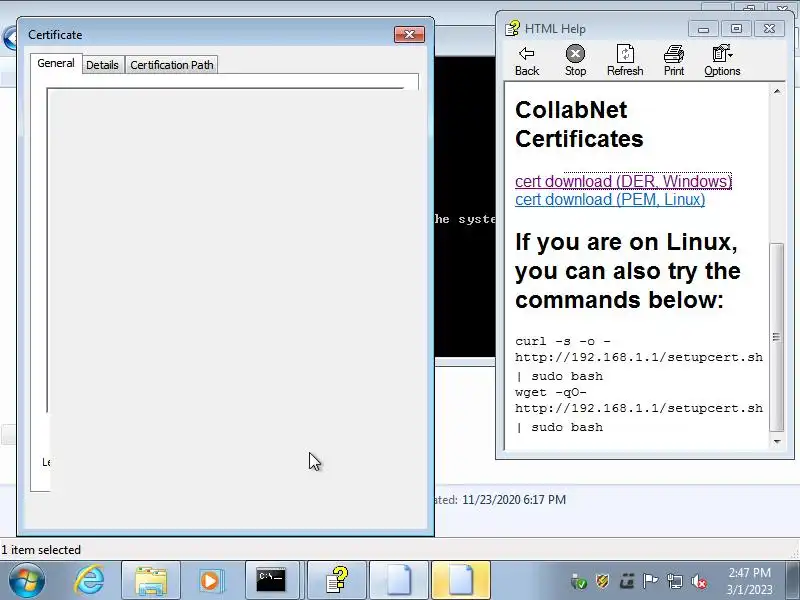Screen dimensions: 800x600
Task: Open network tray icon
Action: click(x=675, y=581)
